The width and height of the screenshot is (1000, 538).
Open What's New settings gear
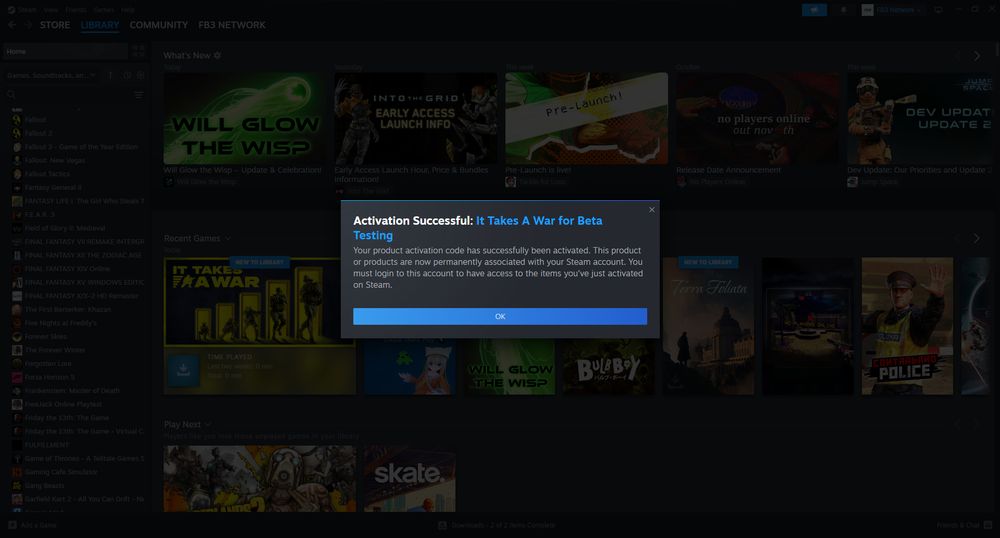pyautogui.click(x=217, y=55)
